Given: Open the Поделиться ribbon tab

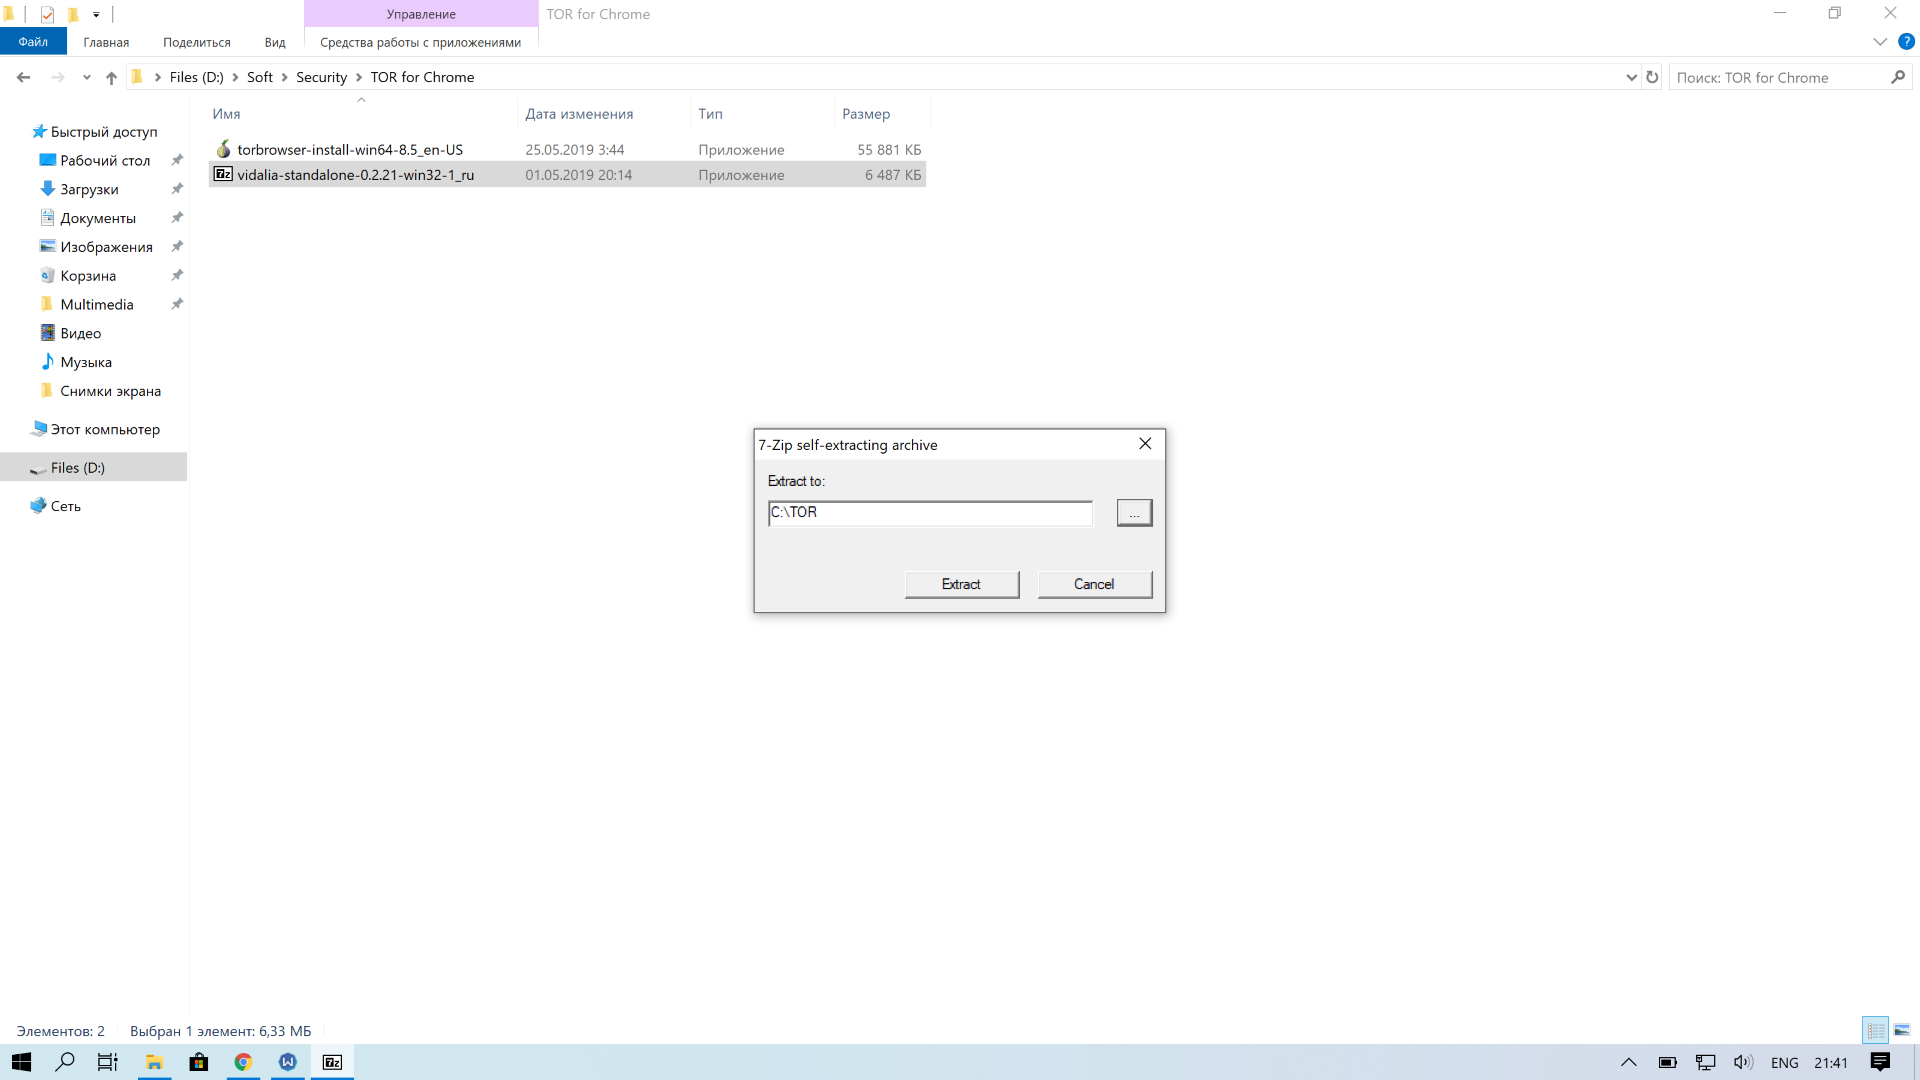Looking at the screenshot, I should tap(196, 42).
